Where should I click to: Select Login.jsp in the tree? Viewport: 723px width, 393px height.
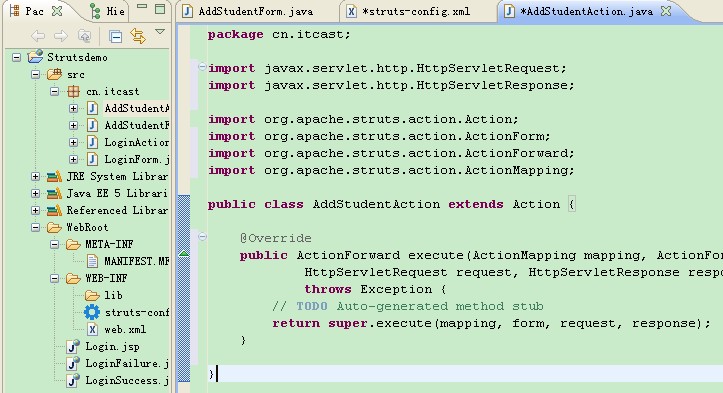[113, 347]
